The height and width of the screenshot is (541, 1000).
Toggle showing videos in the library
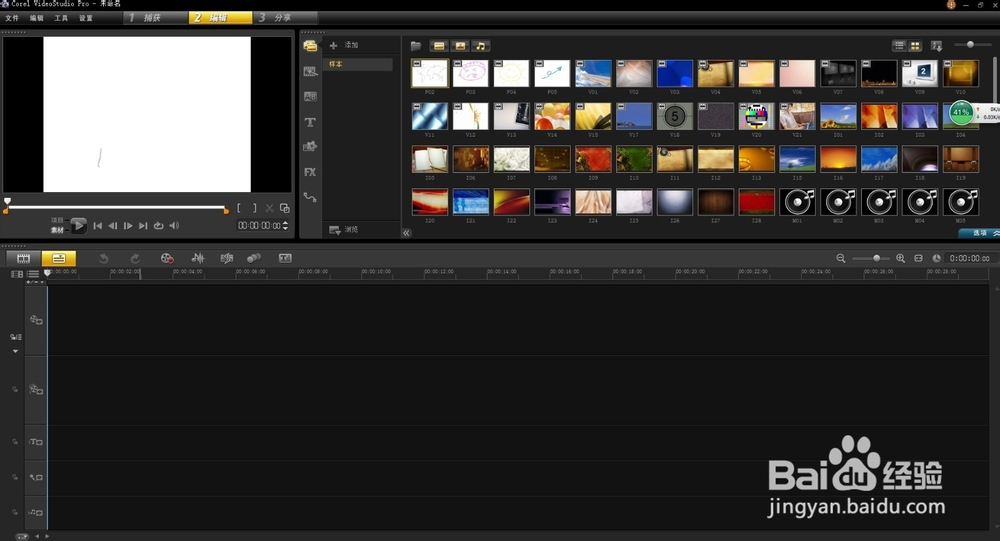pyautogui.click(x=439, y=46)
